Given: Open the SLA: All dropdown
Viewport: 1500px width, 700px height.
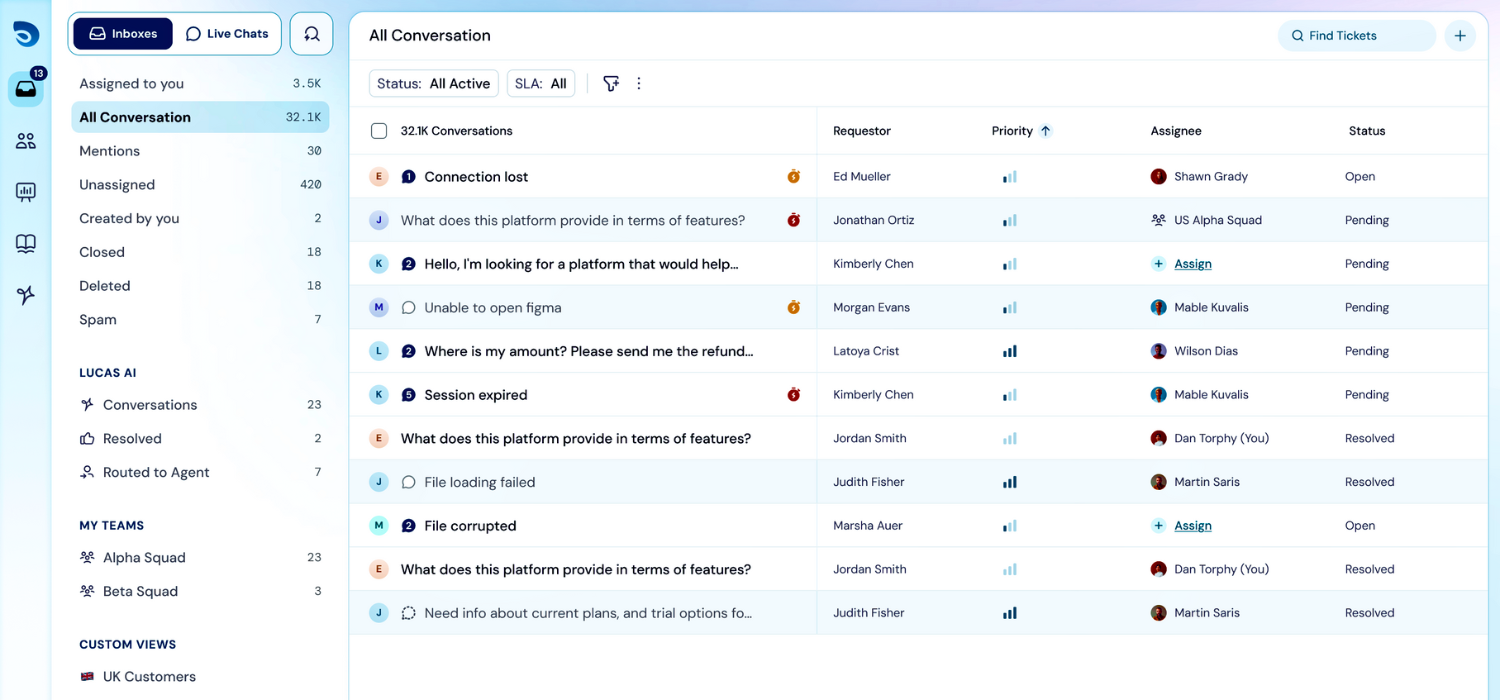Looking at the screenshot, I should tap(540, 84).
